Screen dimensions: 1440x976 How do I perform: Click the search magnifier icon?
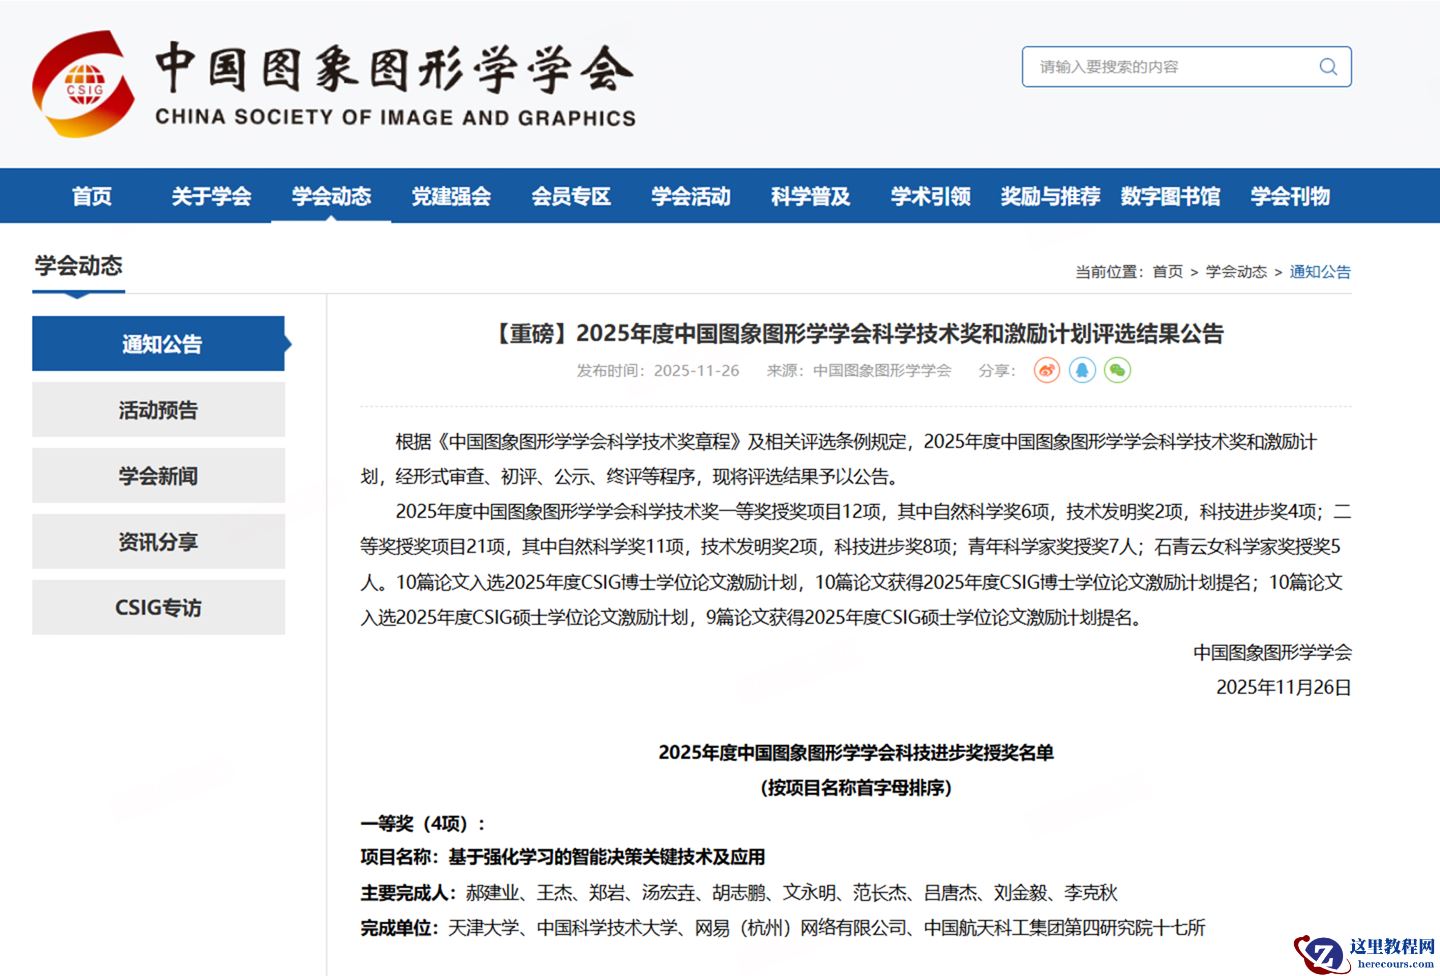(1328, 67)
